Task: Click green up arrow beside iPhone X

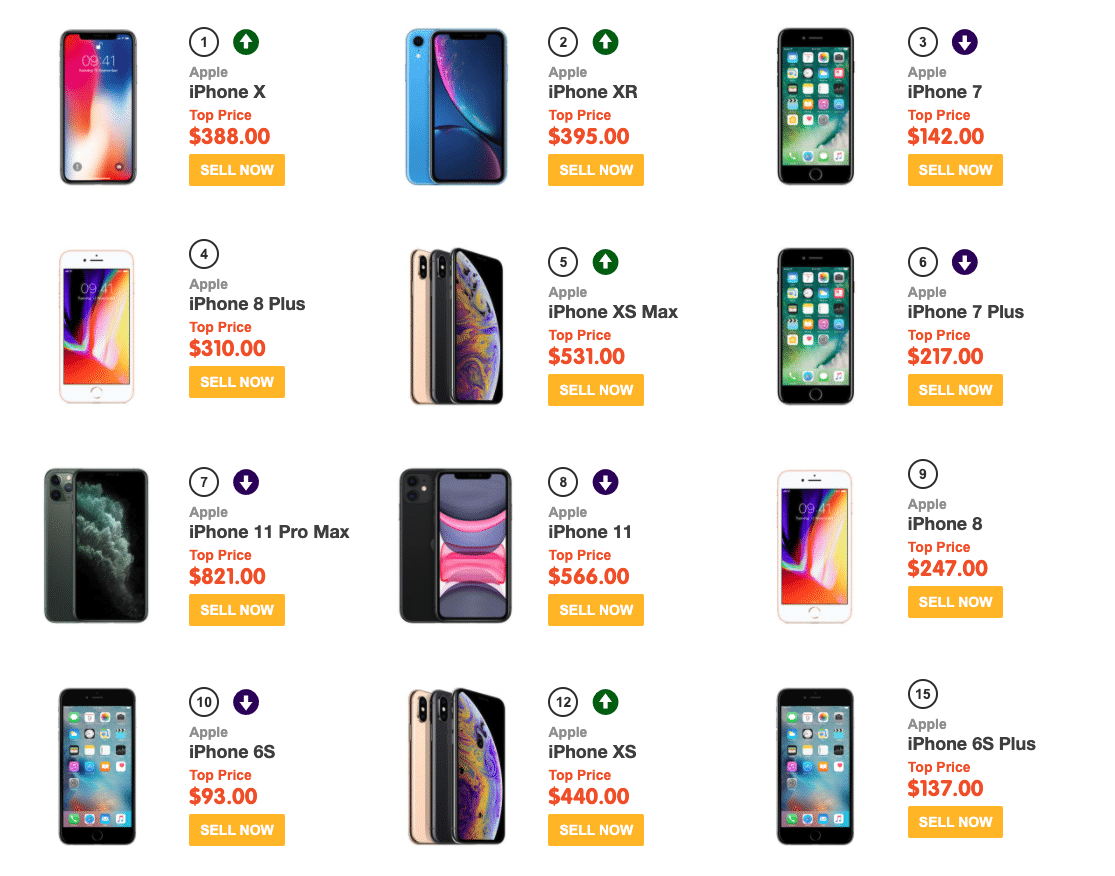Action: click(246, 42)
